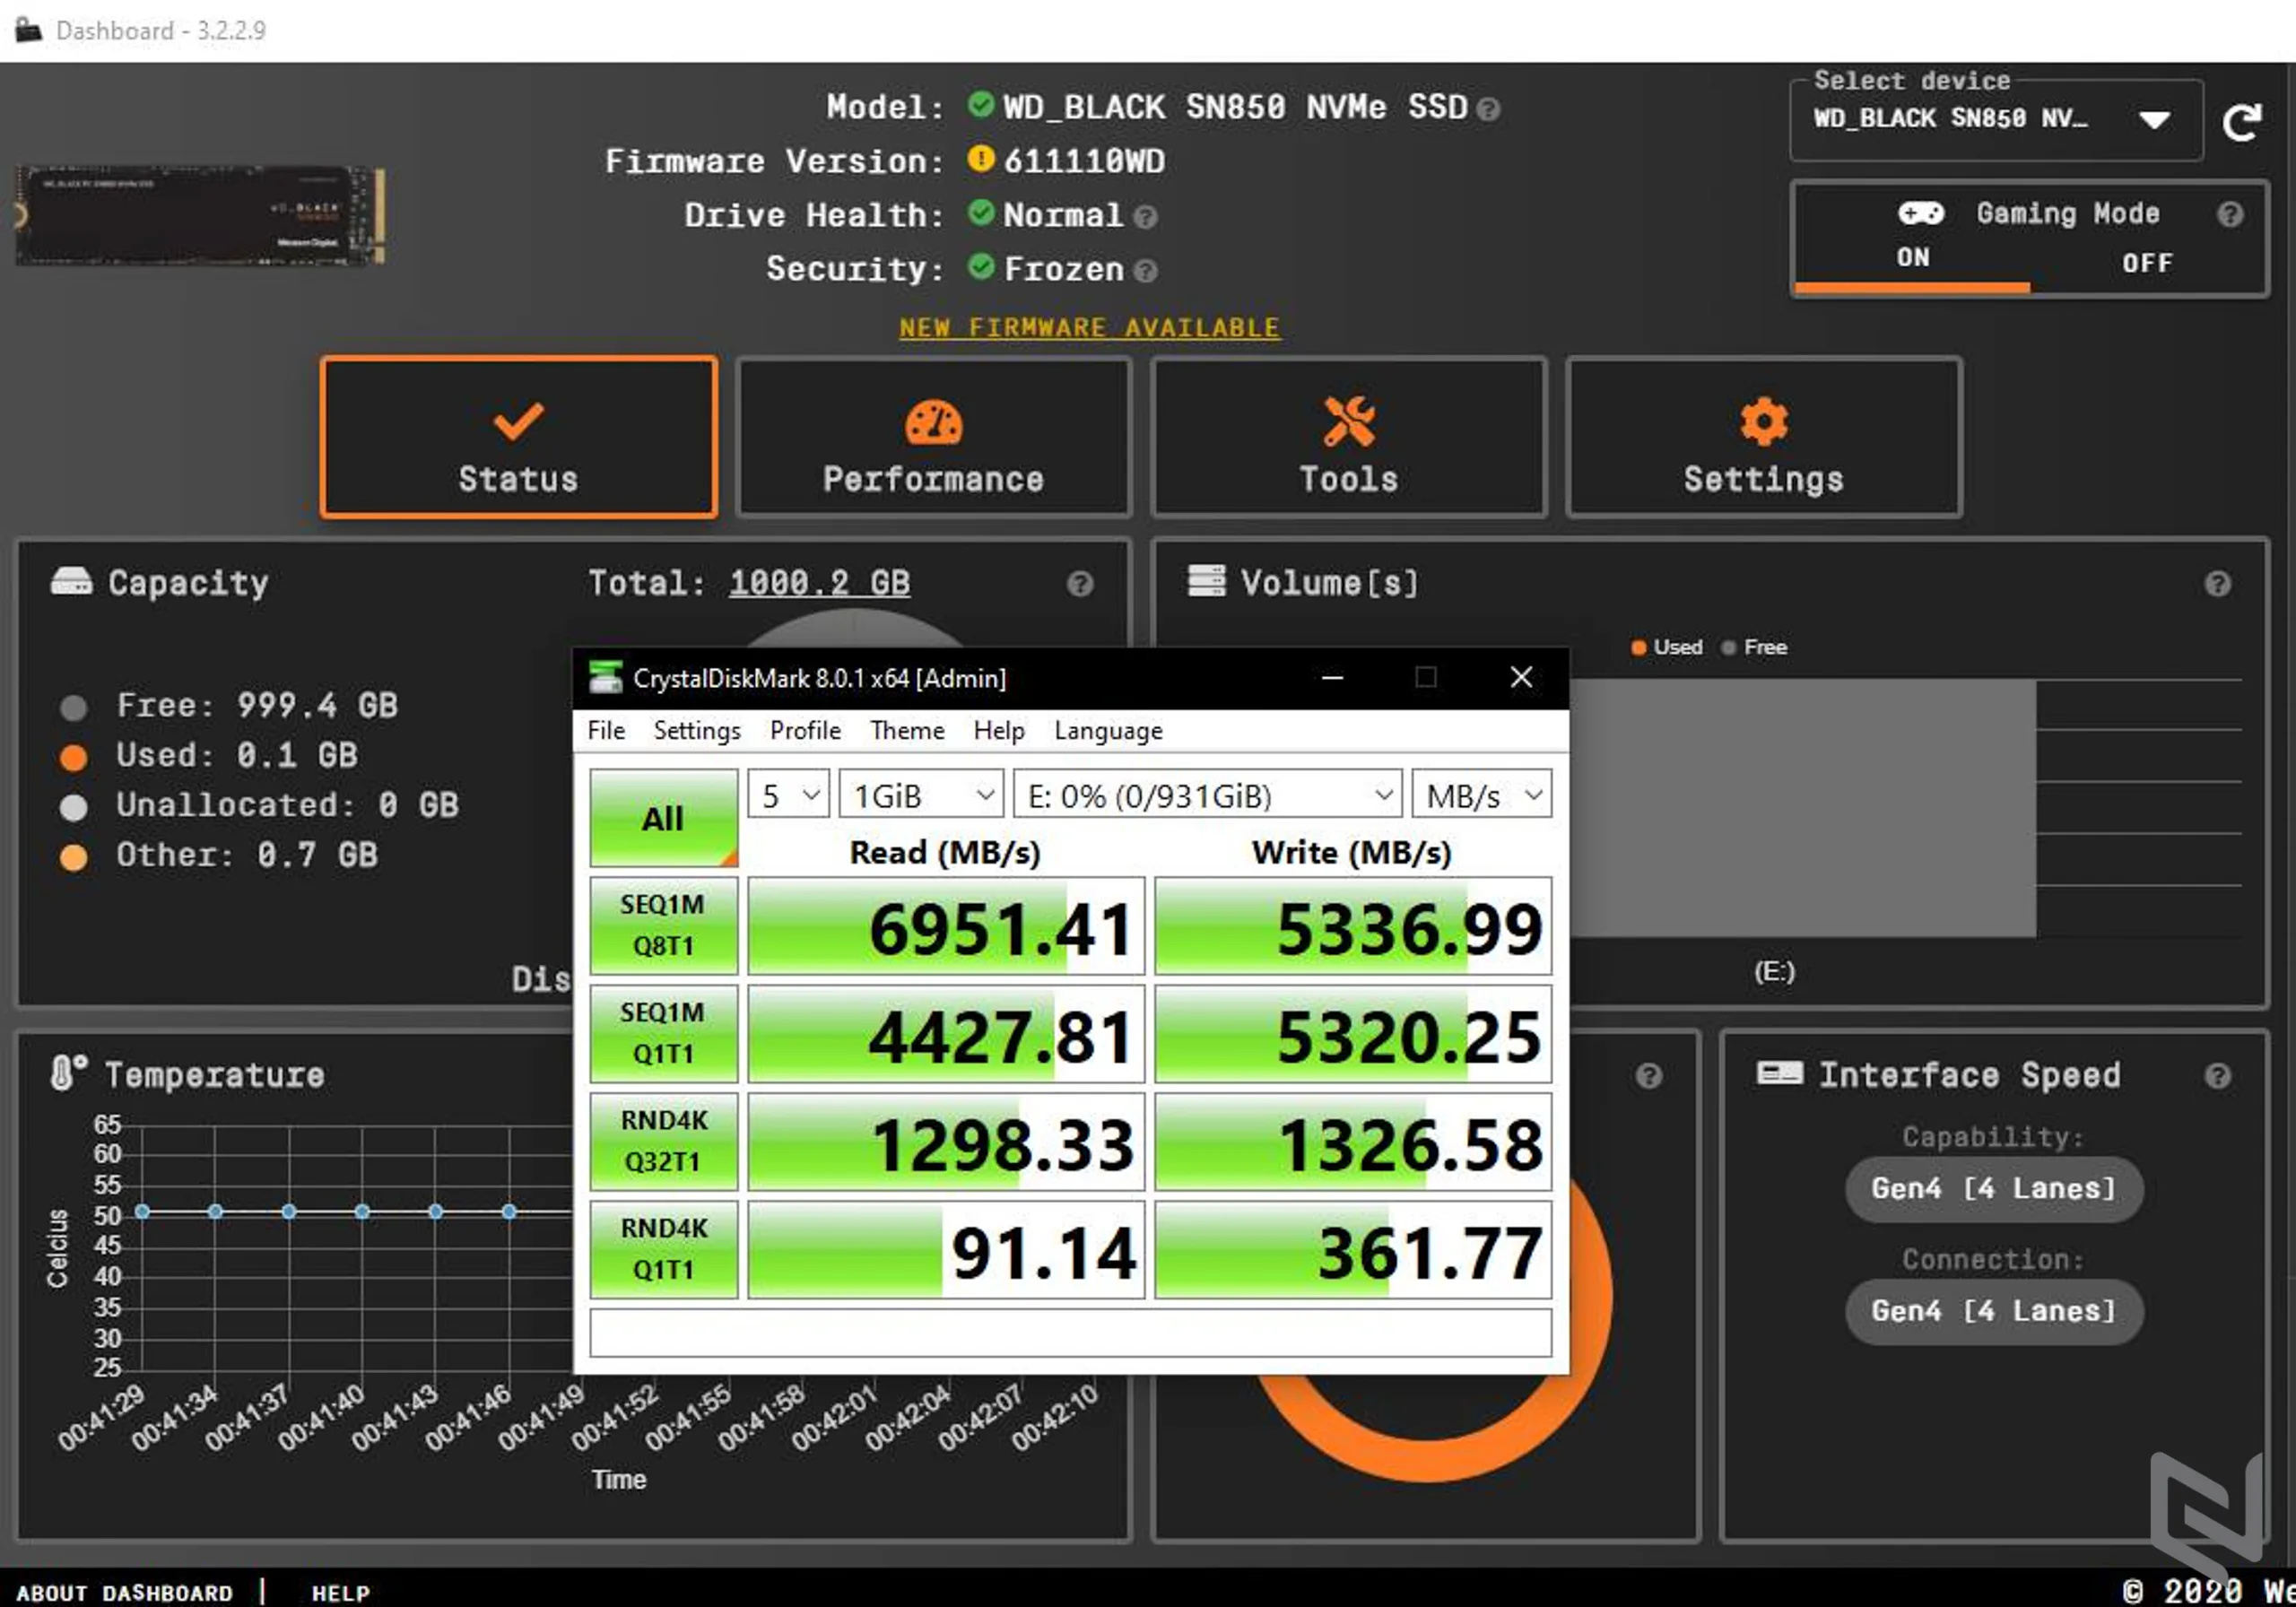Open the Drive Health help icon
Viewport: 2296px width, 1607px height.
(x=1146, y=216)
